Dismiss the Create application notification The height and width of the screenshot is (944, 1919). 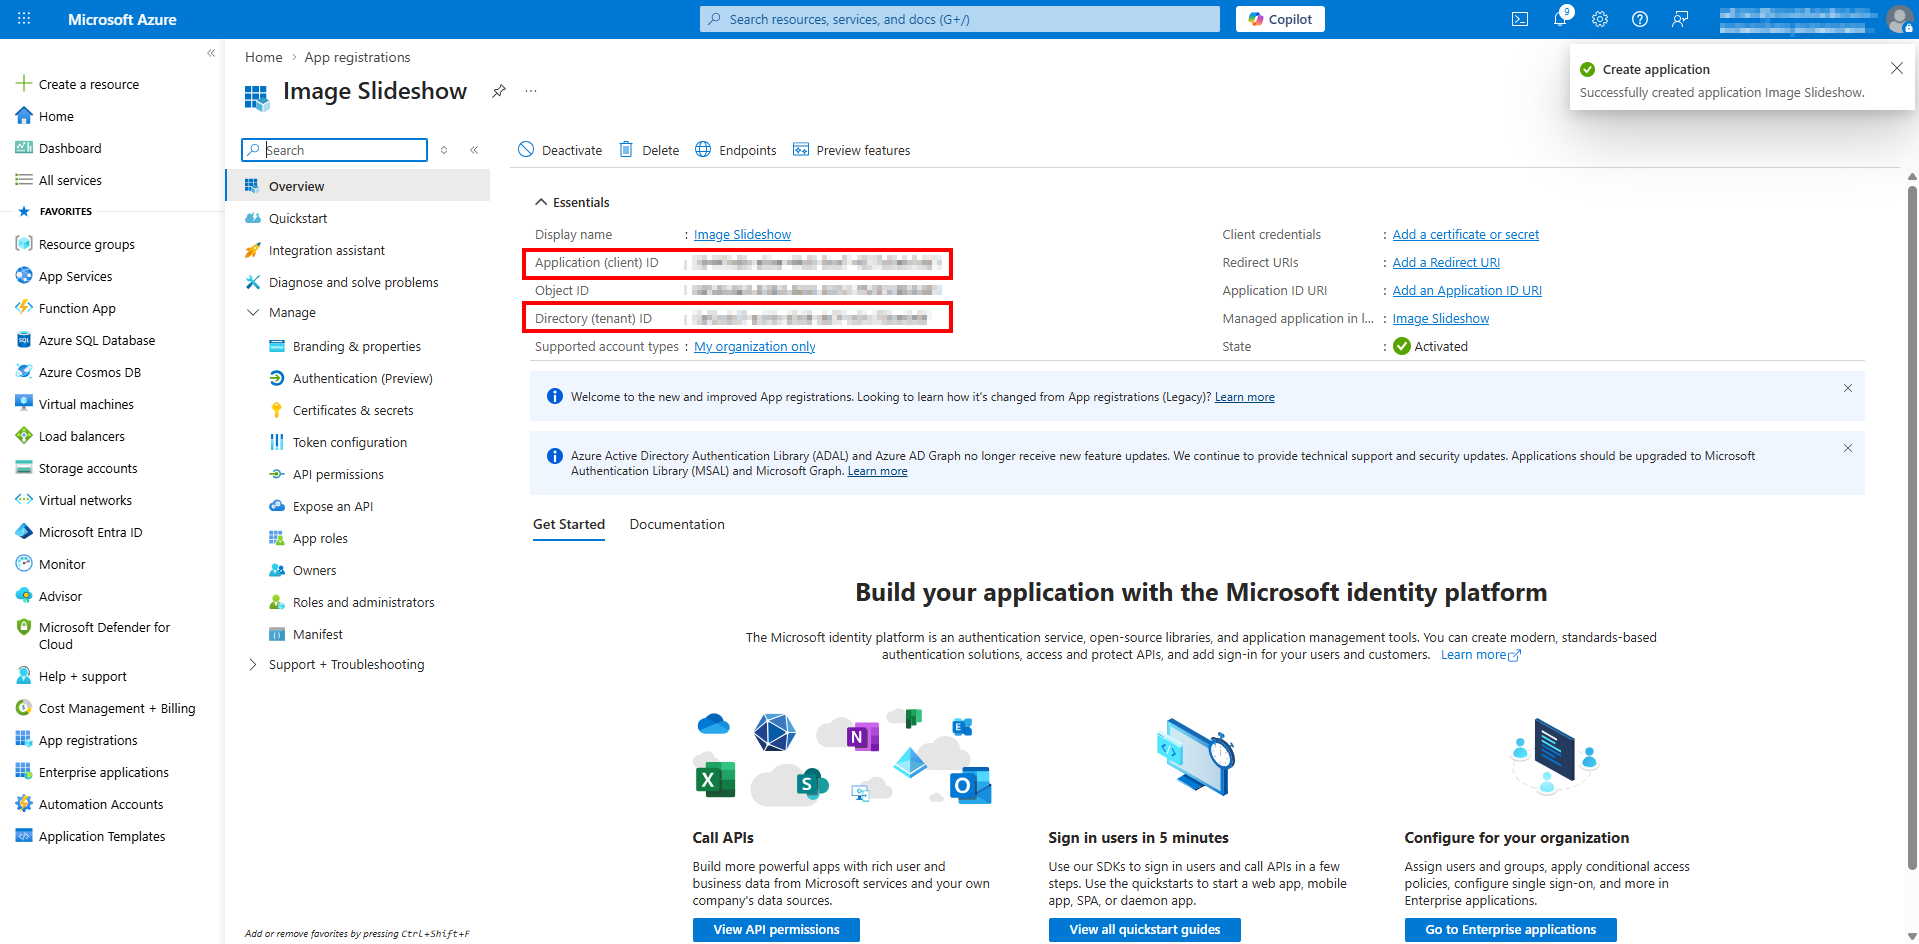(x=1896, y=68)
